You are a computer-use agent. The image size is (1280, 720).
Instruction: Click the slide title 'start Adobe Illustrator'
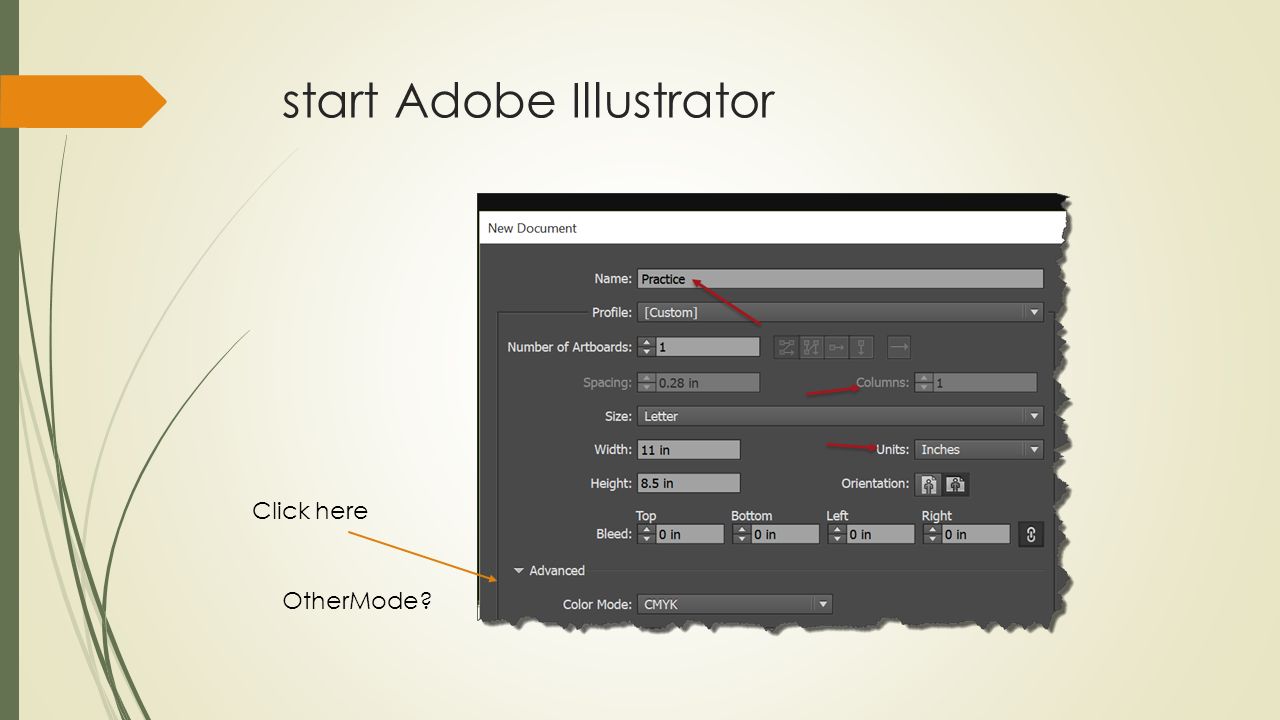coord(528,100)
